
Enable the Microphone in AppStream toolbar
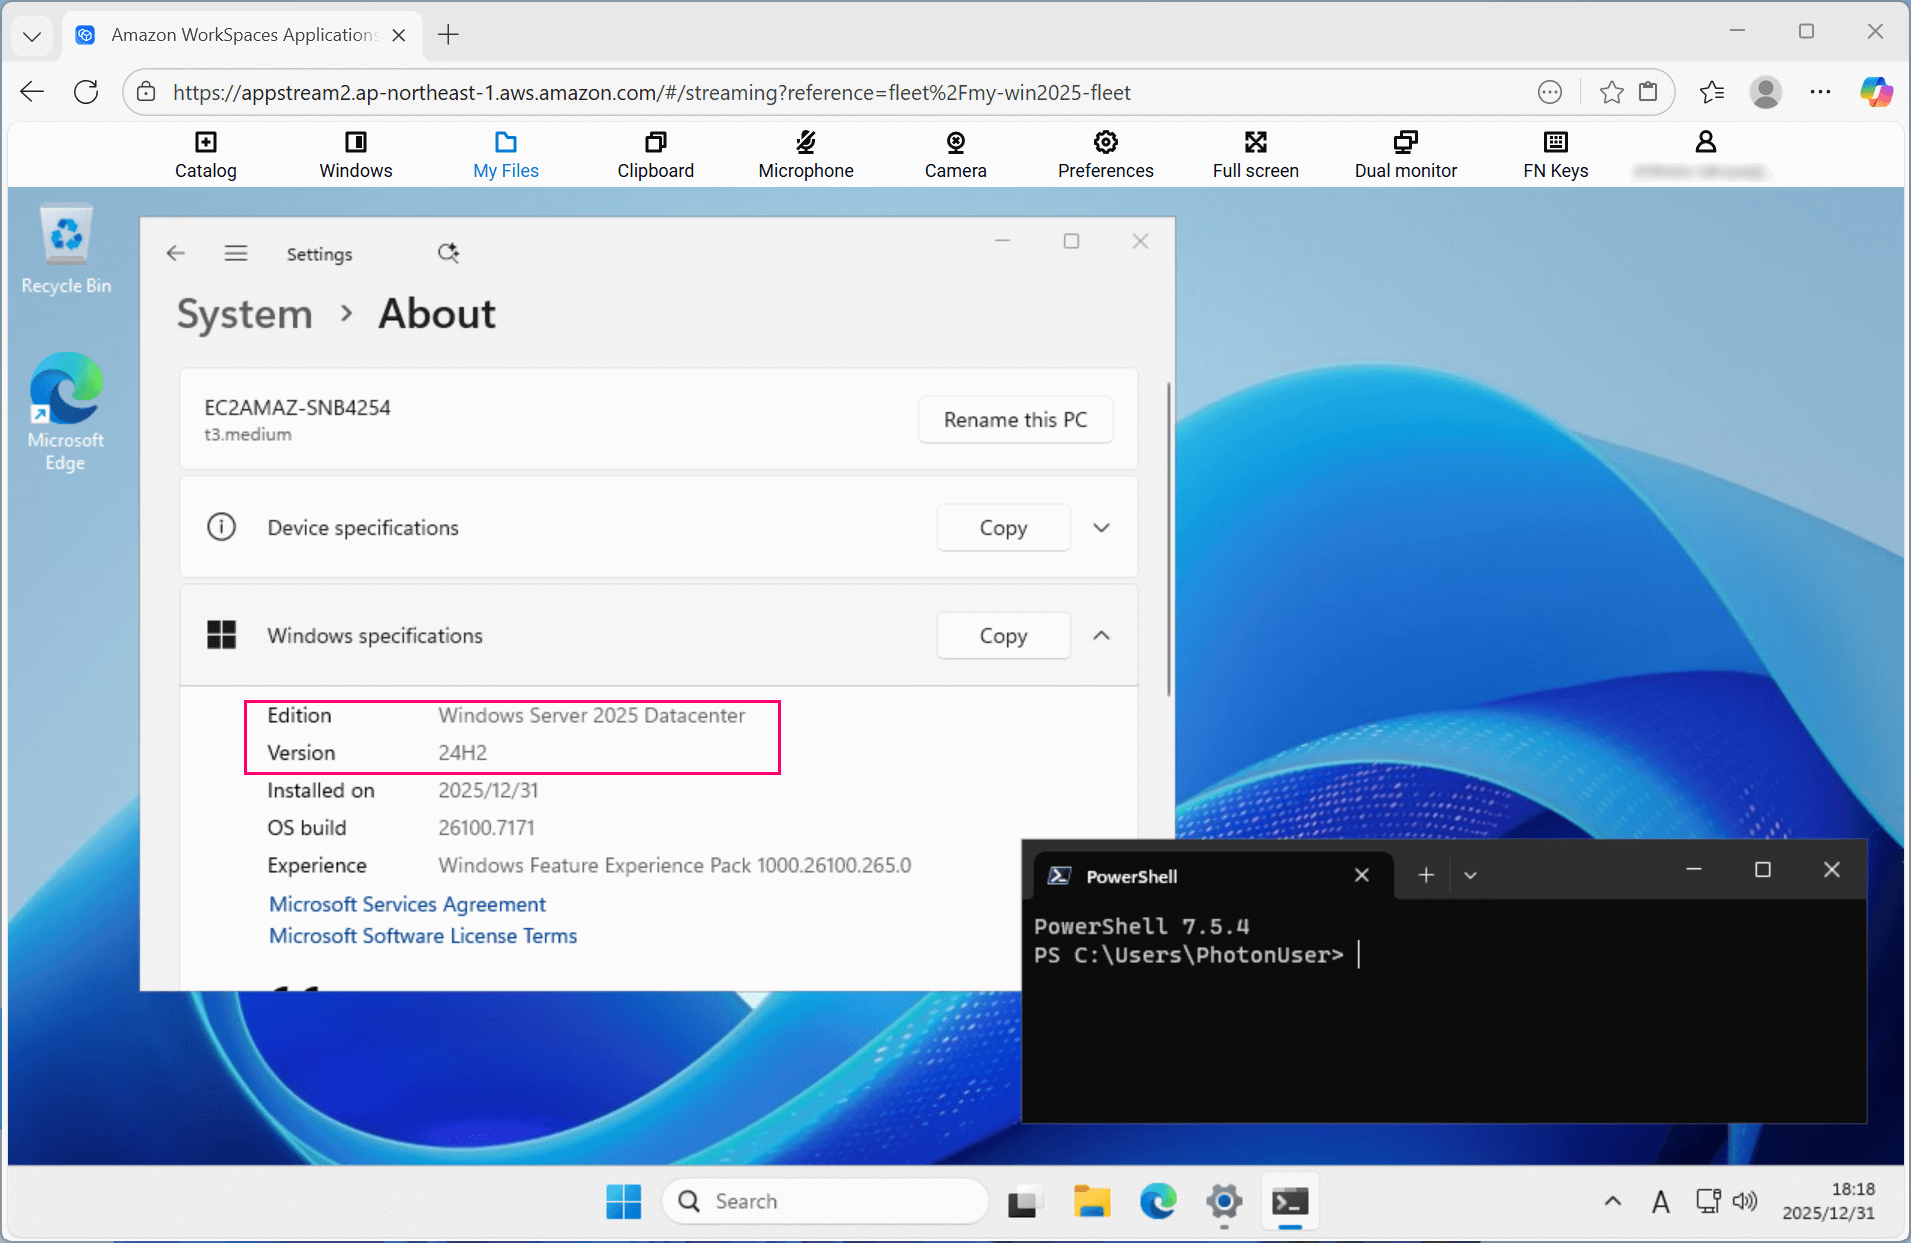click(806, 154)
